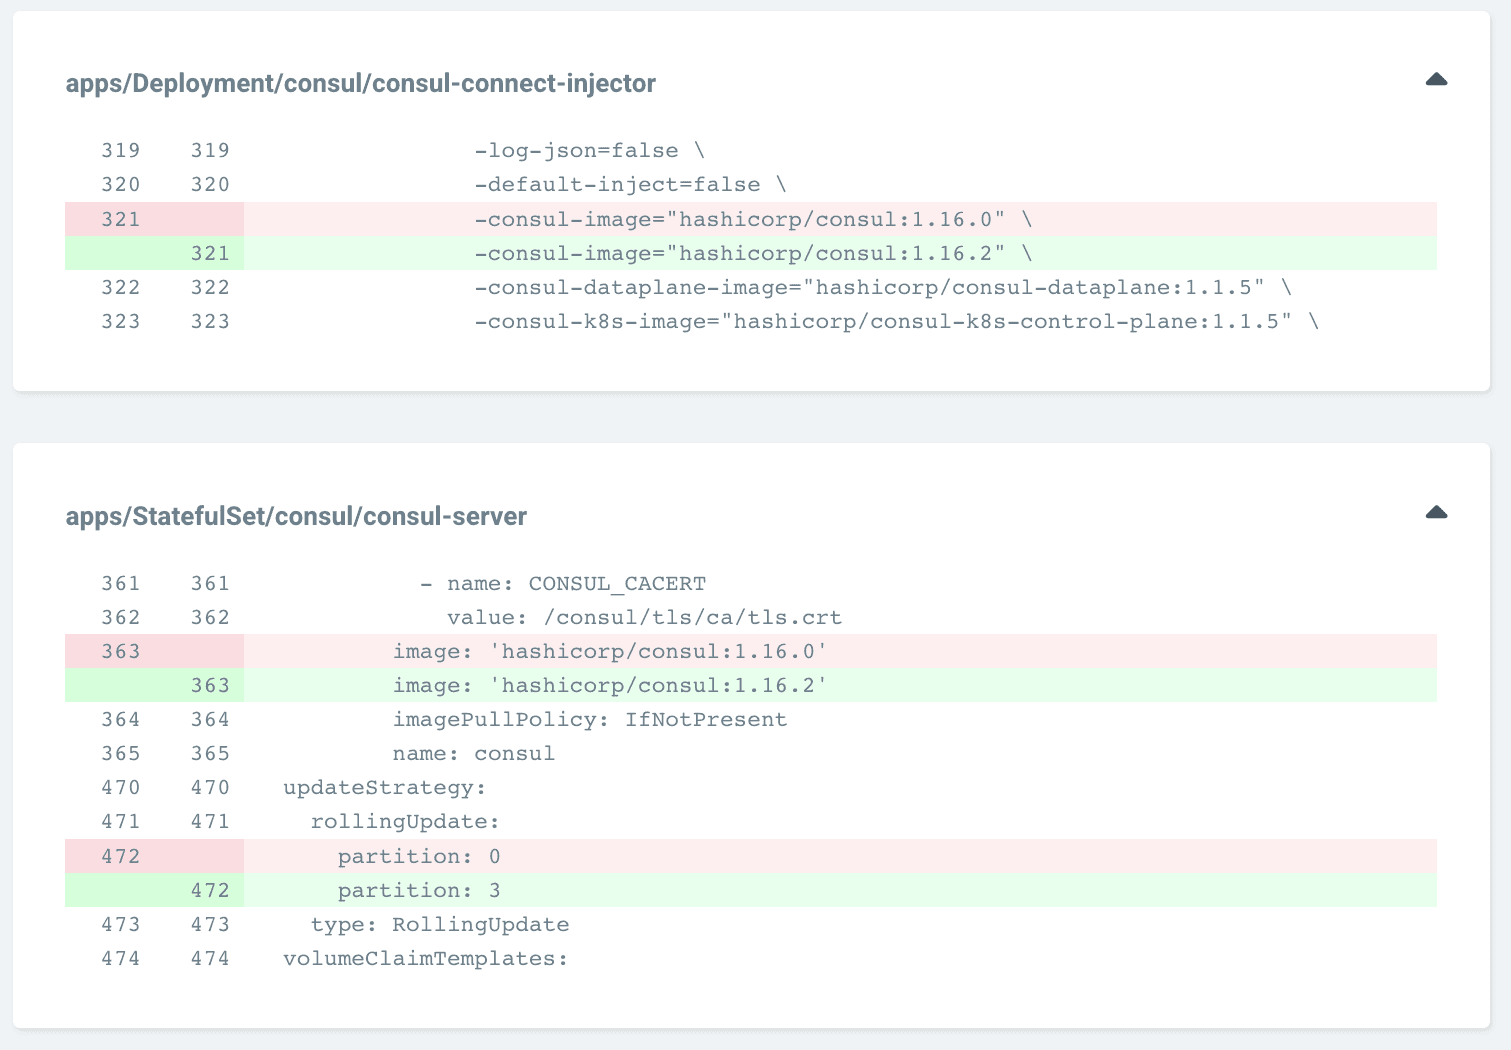Collapse the consul-server StatefulSet diff section
This screenshot has height=1050, width=1511.
click(1436, 513)
